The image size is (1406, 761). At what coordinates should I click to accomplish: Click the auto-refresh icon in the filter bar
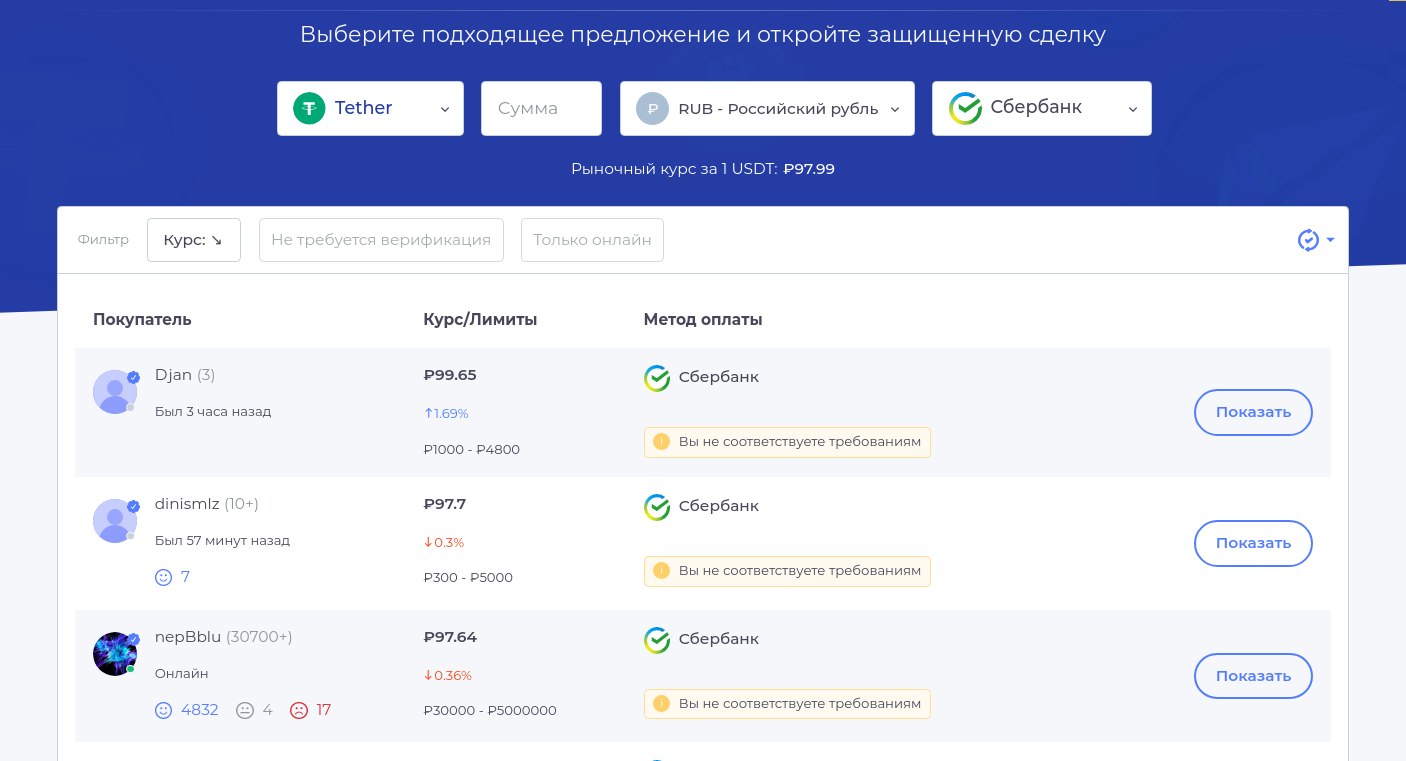click(x=1308, y=240)
